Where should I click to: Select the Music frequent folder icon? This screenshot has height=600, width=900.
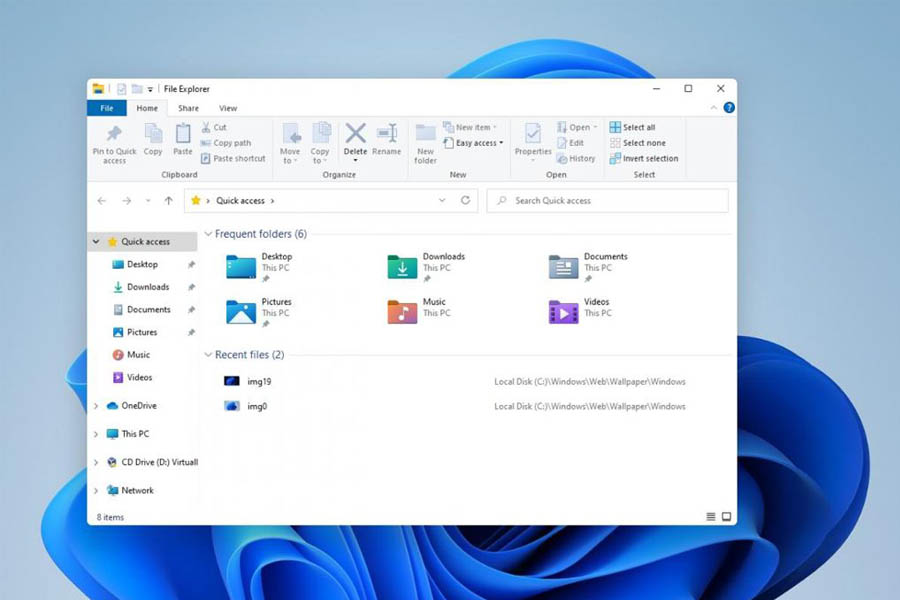coord(402,312)
